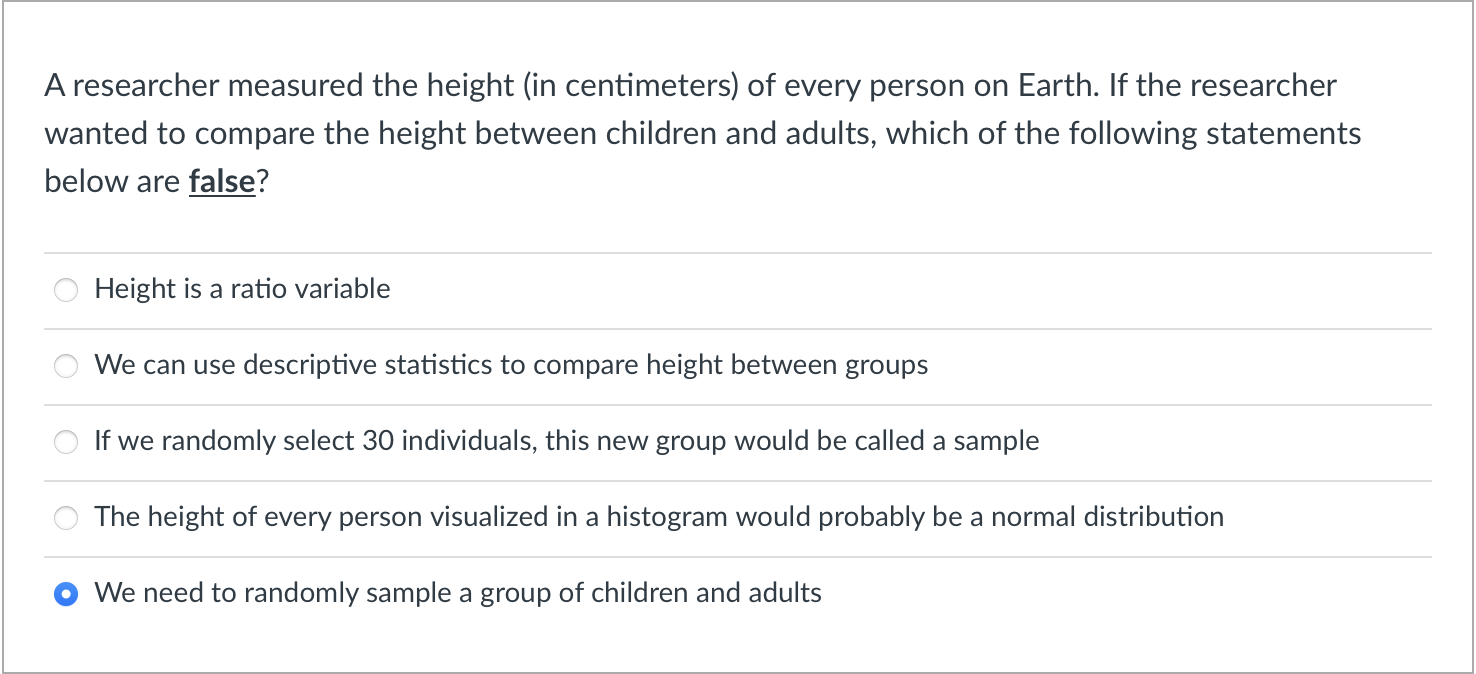Screen dimensions: 1476x674
Task: Click the bold underlined word 'false'
Action: (x=221, y=181)
